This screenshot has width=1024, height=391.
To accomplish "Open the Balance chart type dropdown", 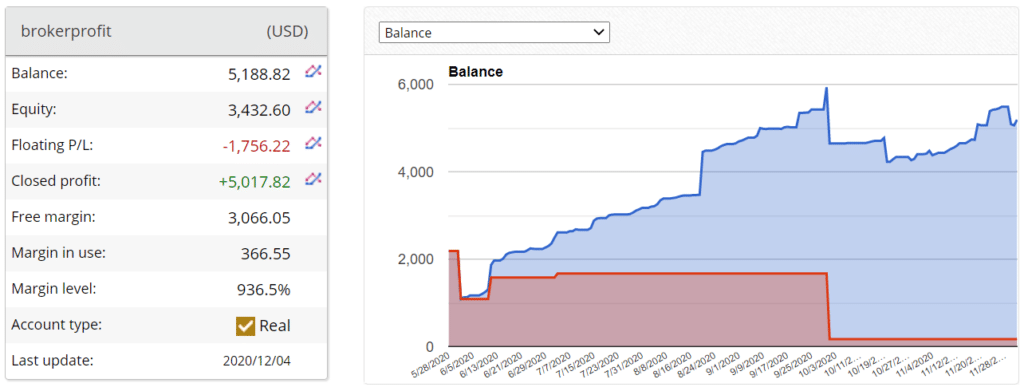I will pos(494,33).
